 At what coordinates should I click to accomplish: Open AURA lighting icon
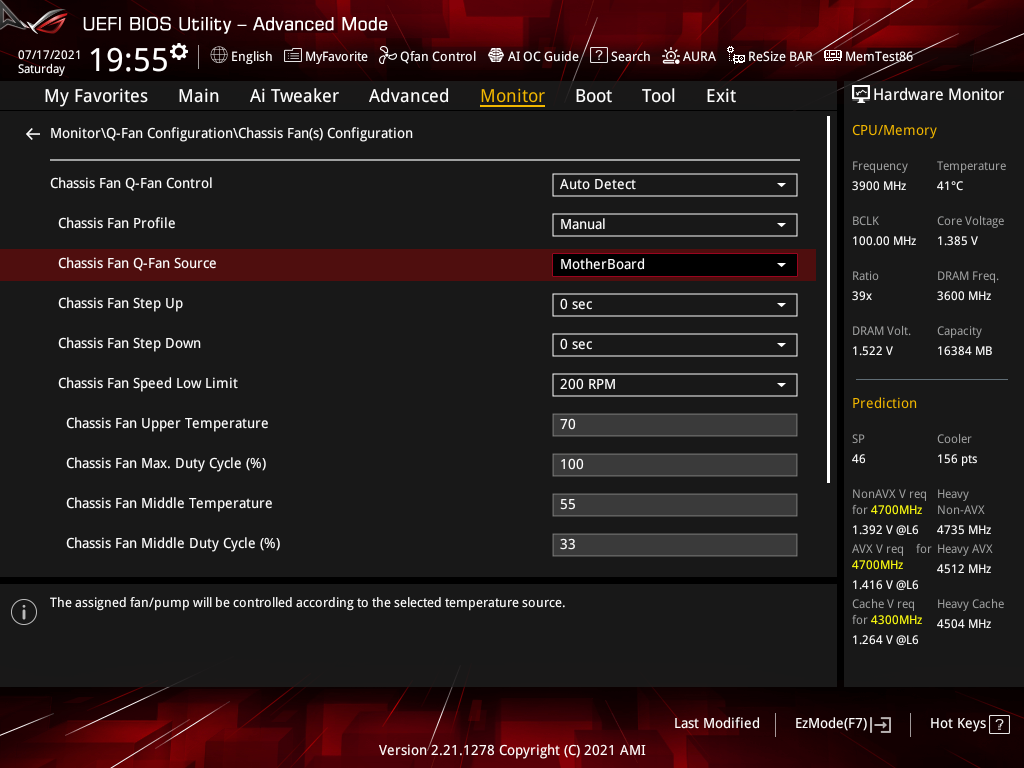pyautogui.click(x=671, y=56)
